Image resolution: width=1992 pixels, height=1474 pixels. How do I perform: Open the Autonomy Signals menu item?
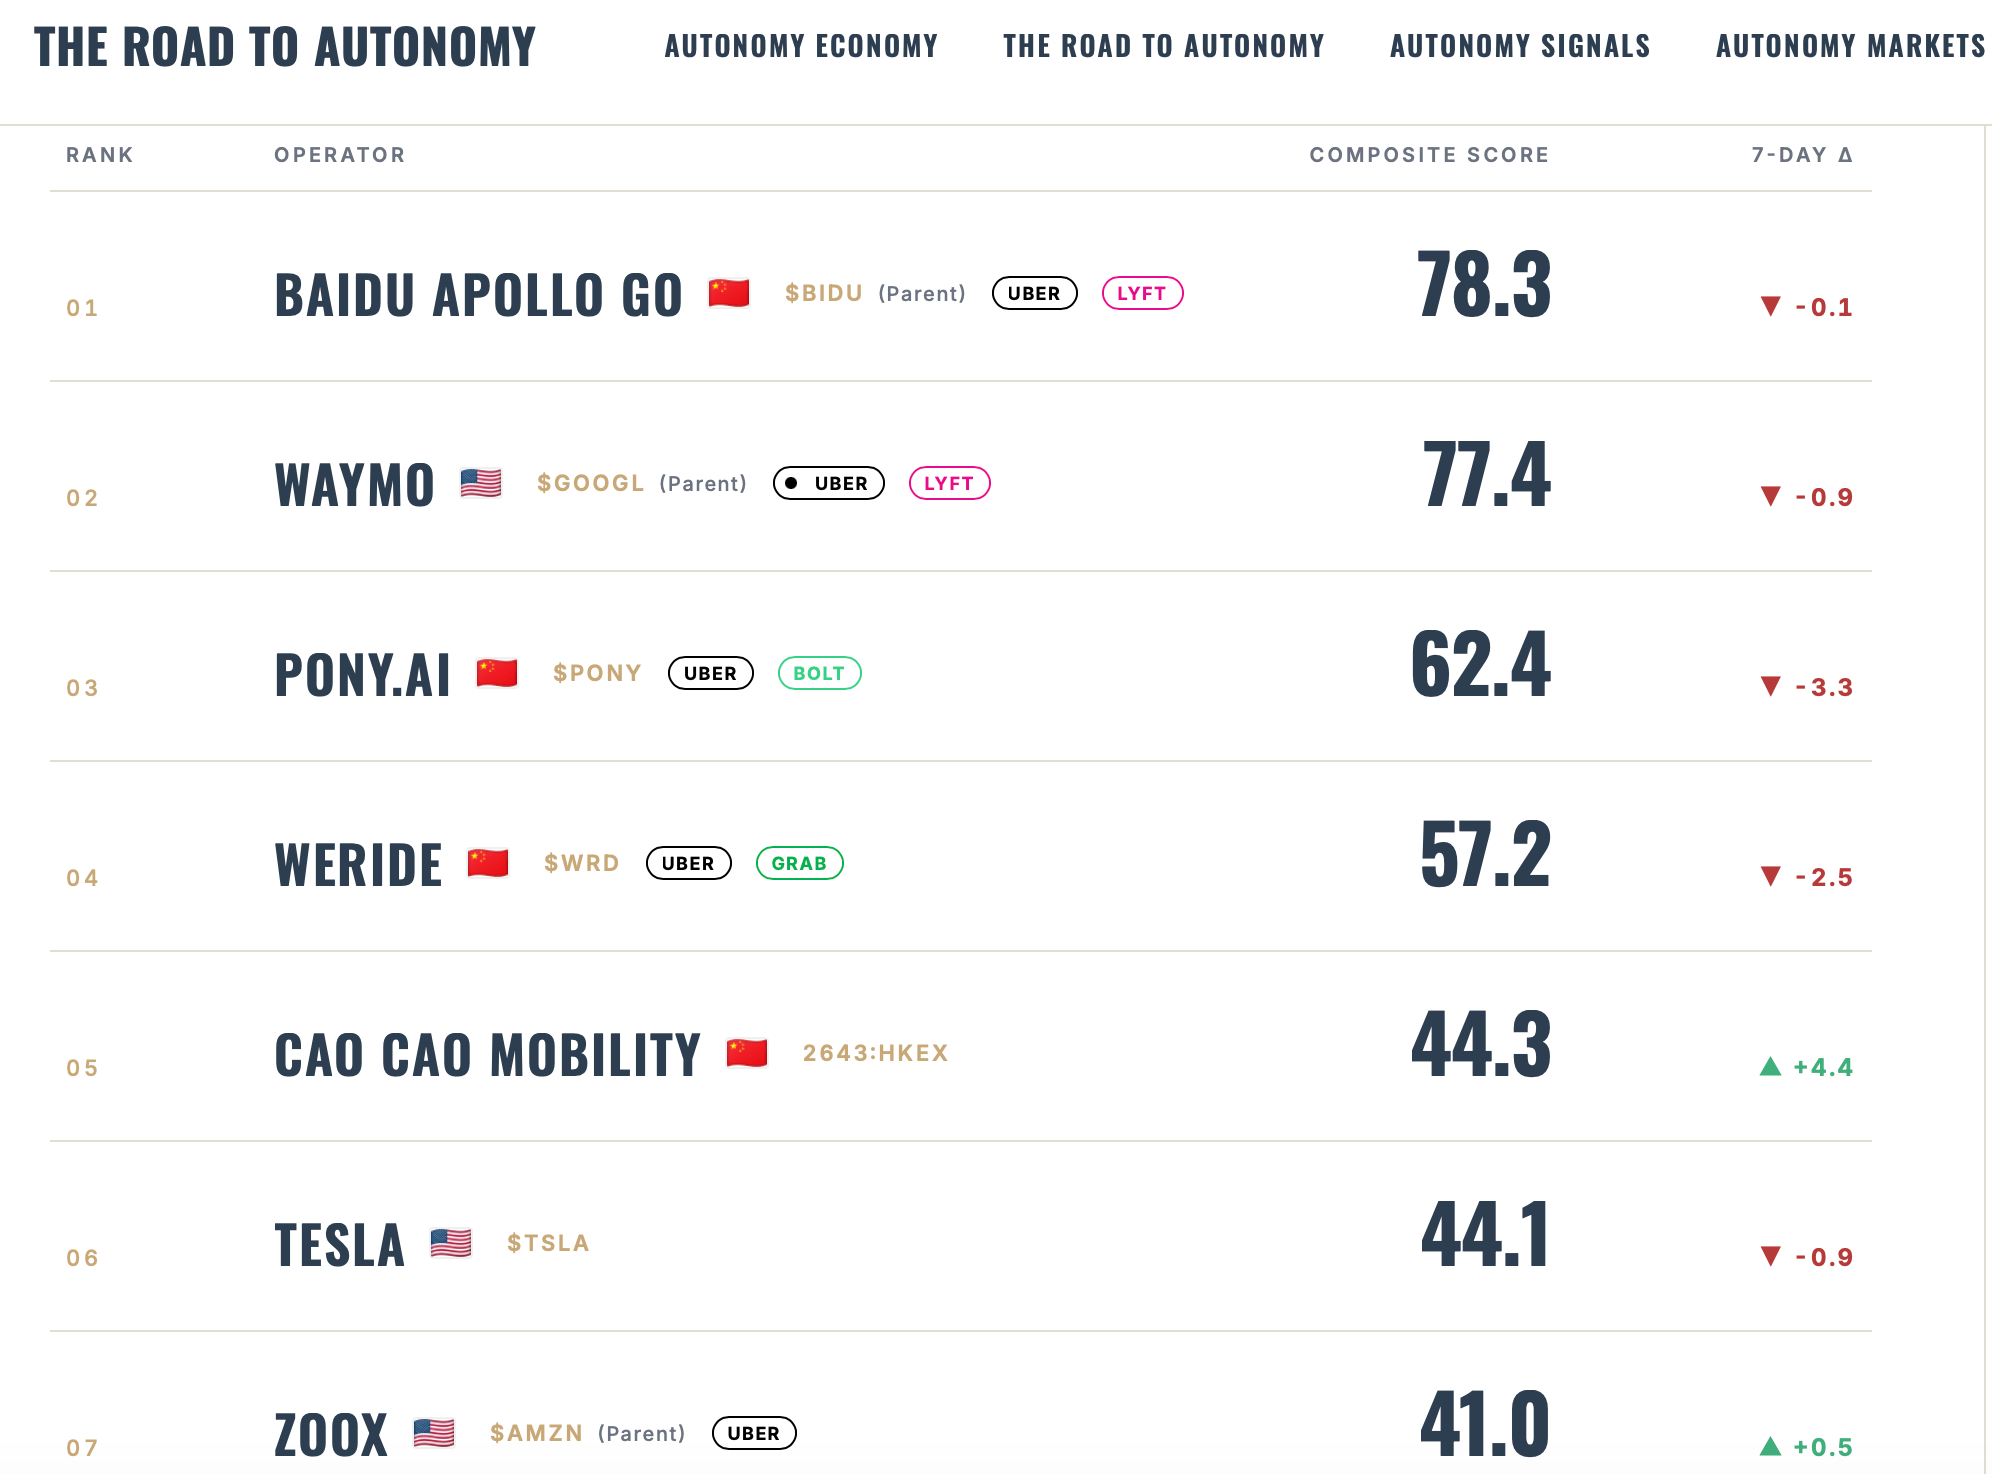coord(1520,46)
